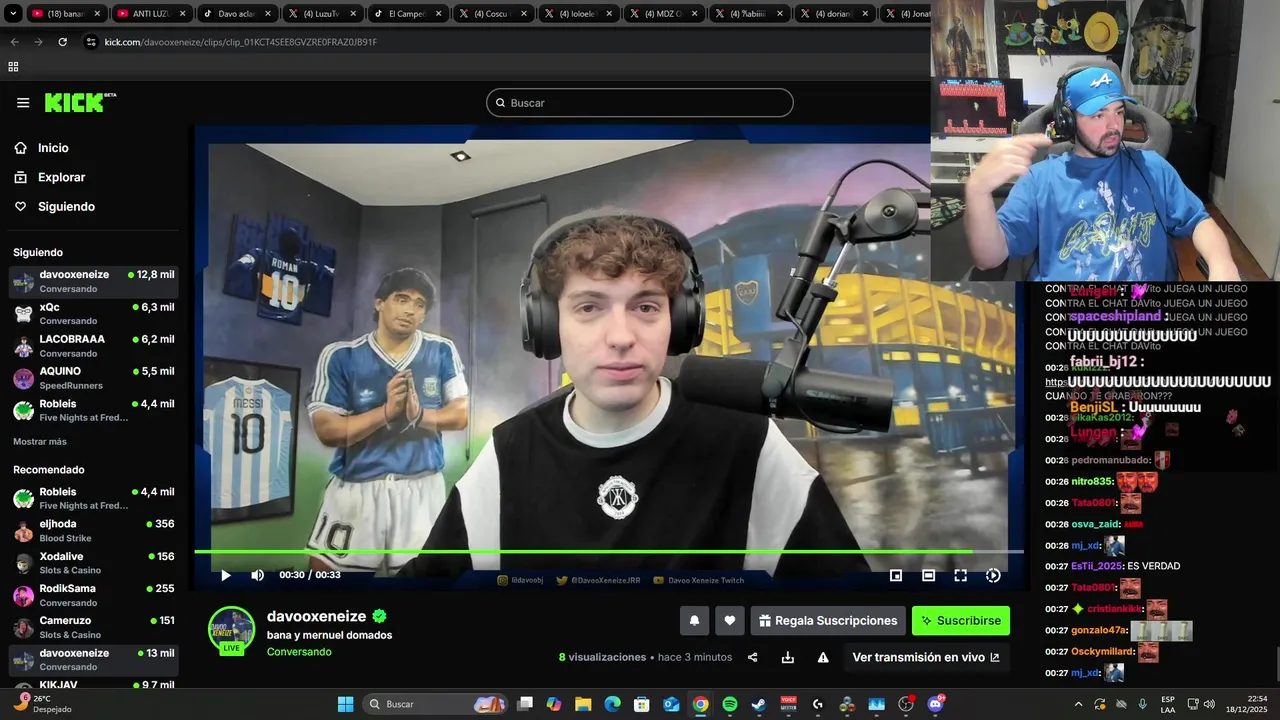Enter fullscreen on the video player

[x=960, y=575]
